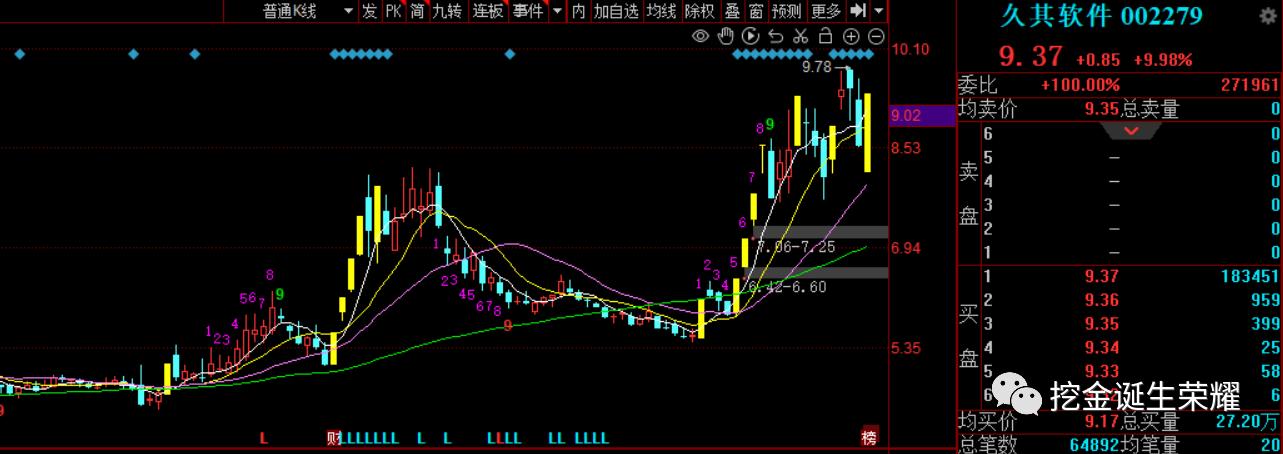Click the 271961 委比 volume value
Screen dimensions: 1283x454
(1250, 86)
